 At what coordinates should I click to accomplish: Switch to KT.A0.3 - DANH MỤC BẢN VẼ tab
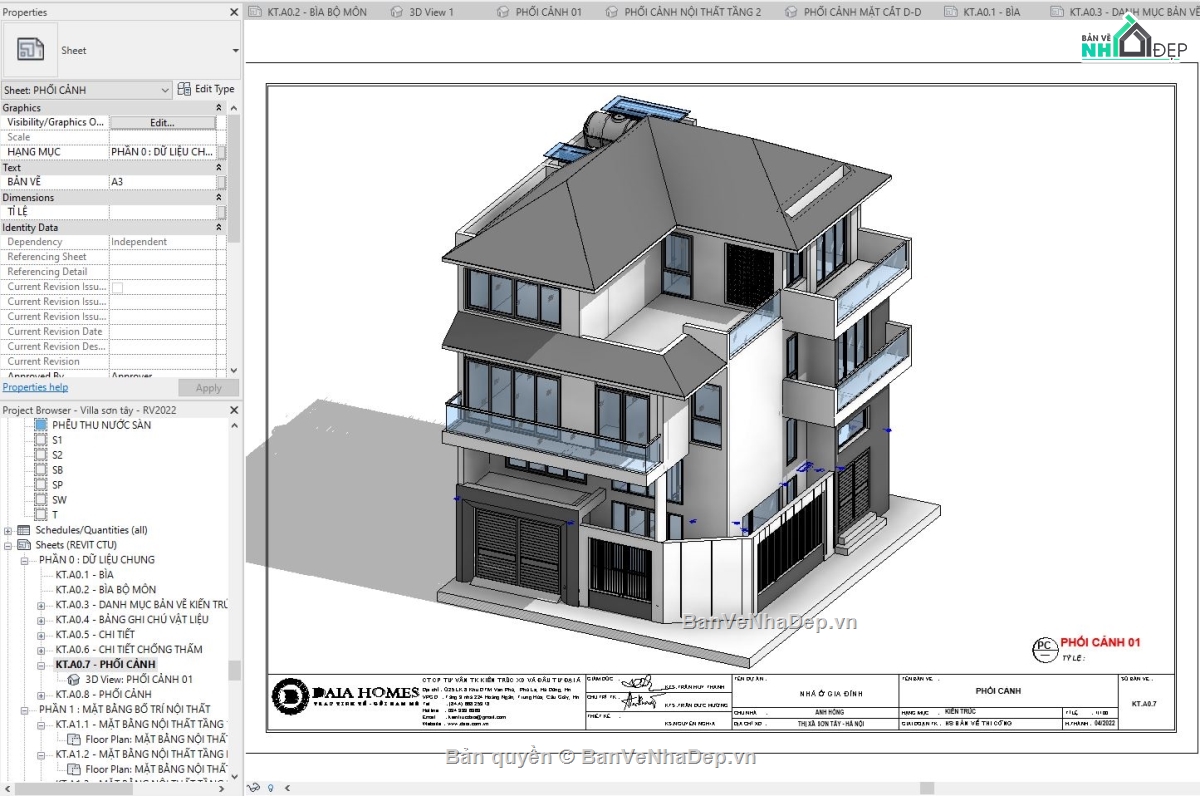click(1125, 12)
